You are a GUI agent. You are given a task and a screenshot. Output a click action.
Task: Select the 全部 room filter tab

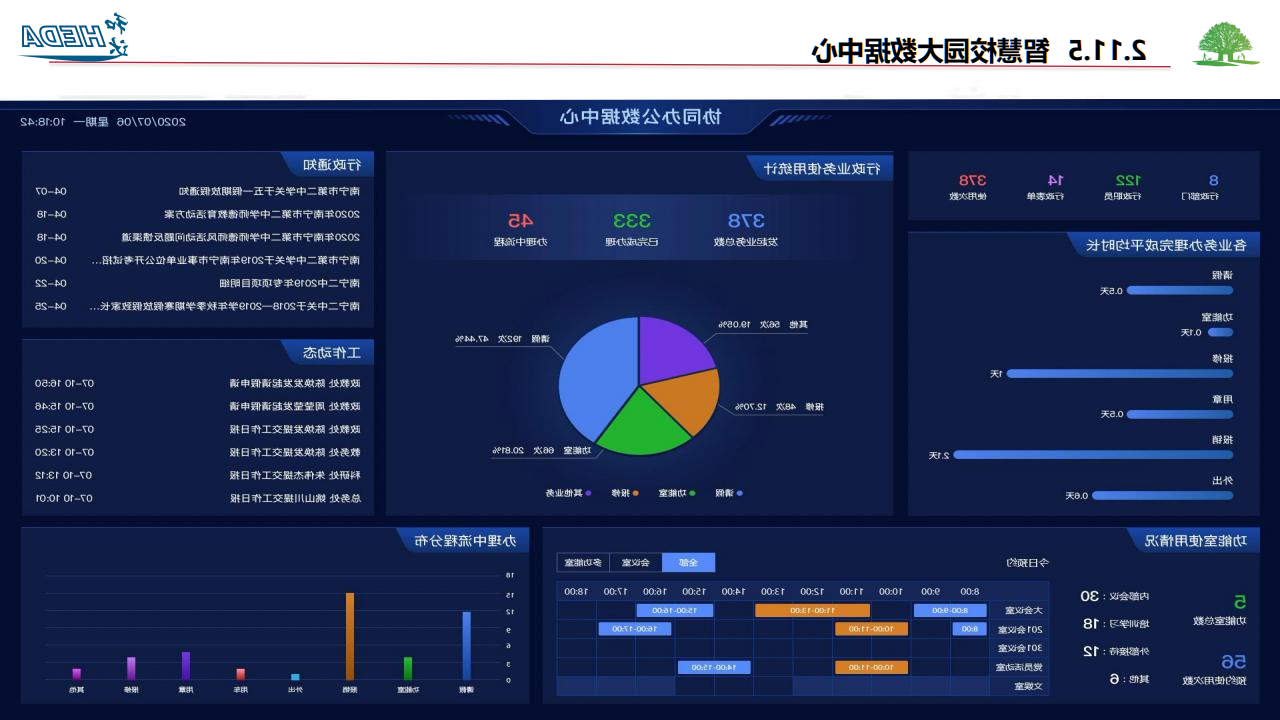click(689, 562)
